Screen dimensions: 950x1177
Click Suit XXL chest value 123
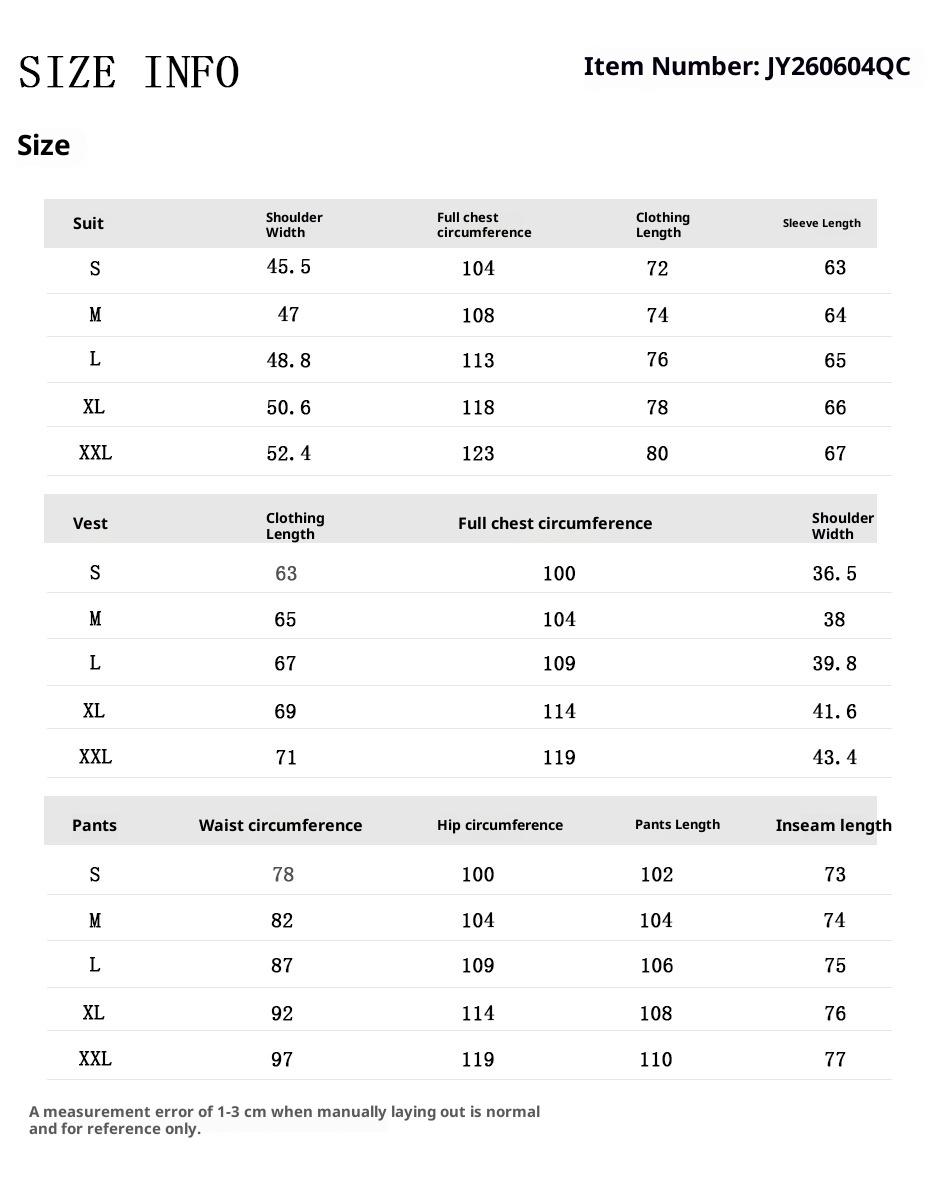tap(478, 453)
